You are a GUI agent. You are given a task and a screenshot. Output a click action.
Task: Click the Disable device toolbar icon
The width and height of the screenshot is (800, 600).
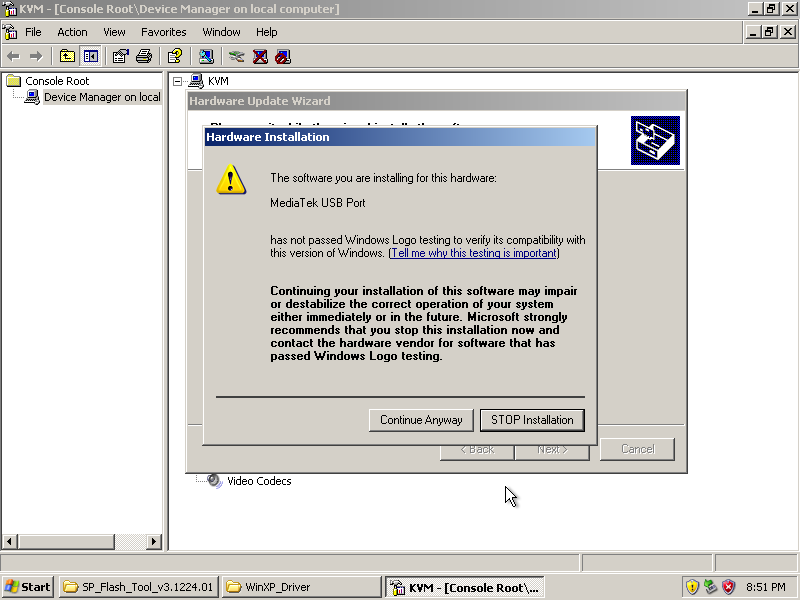click(283, 56)
